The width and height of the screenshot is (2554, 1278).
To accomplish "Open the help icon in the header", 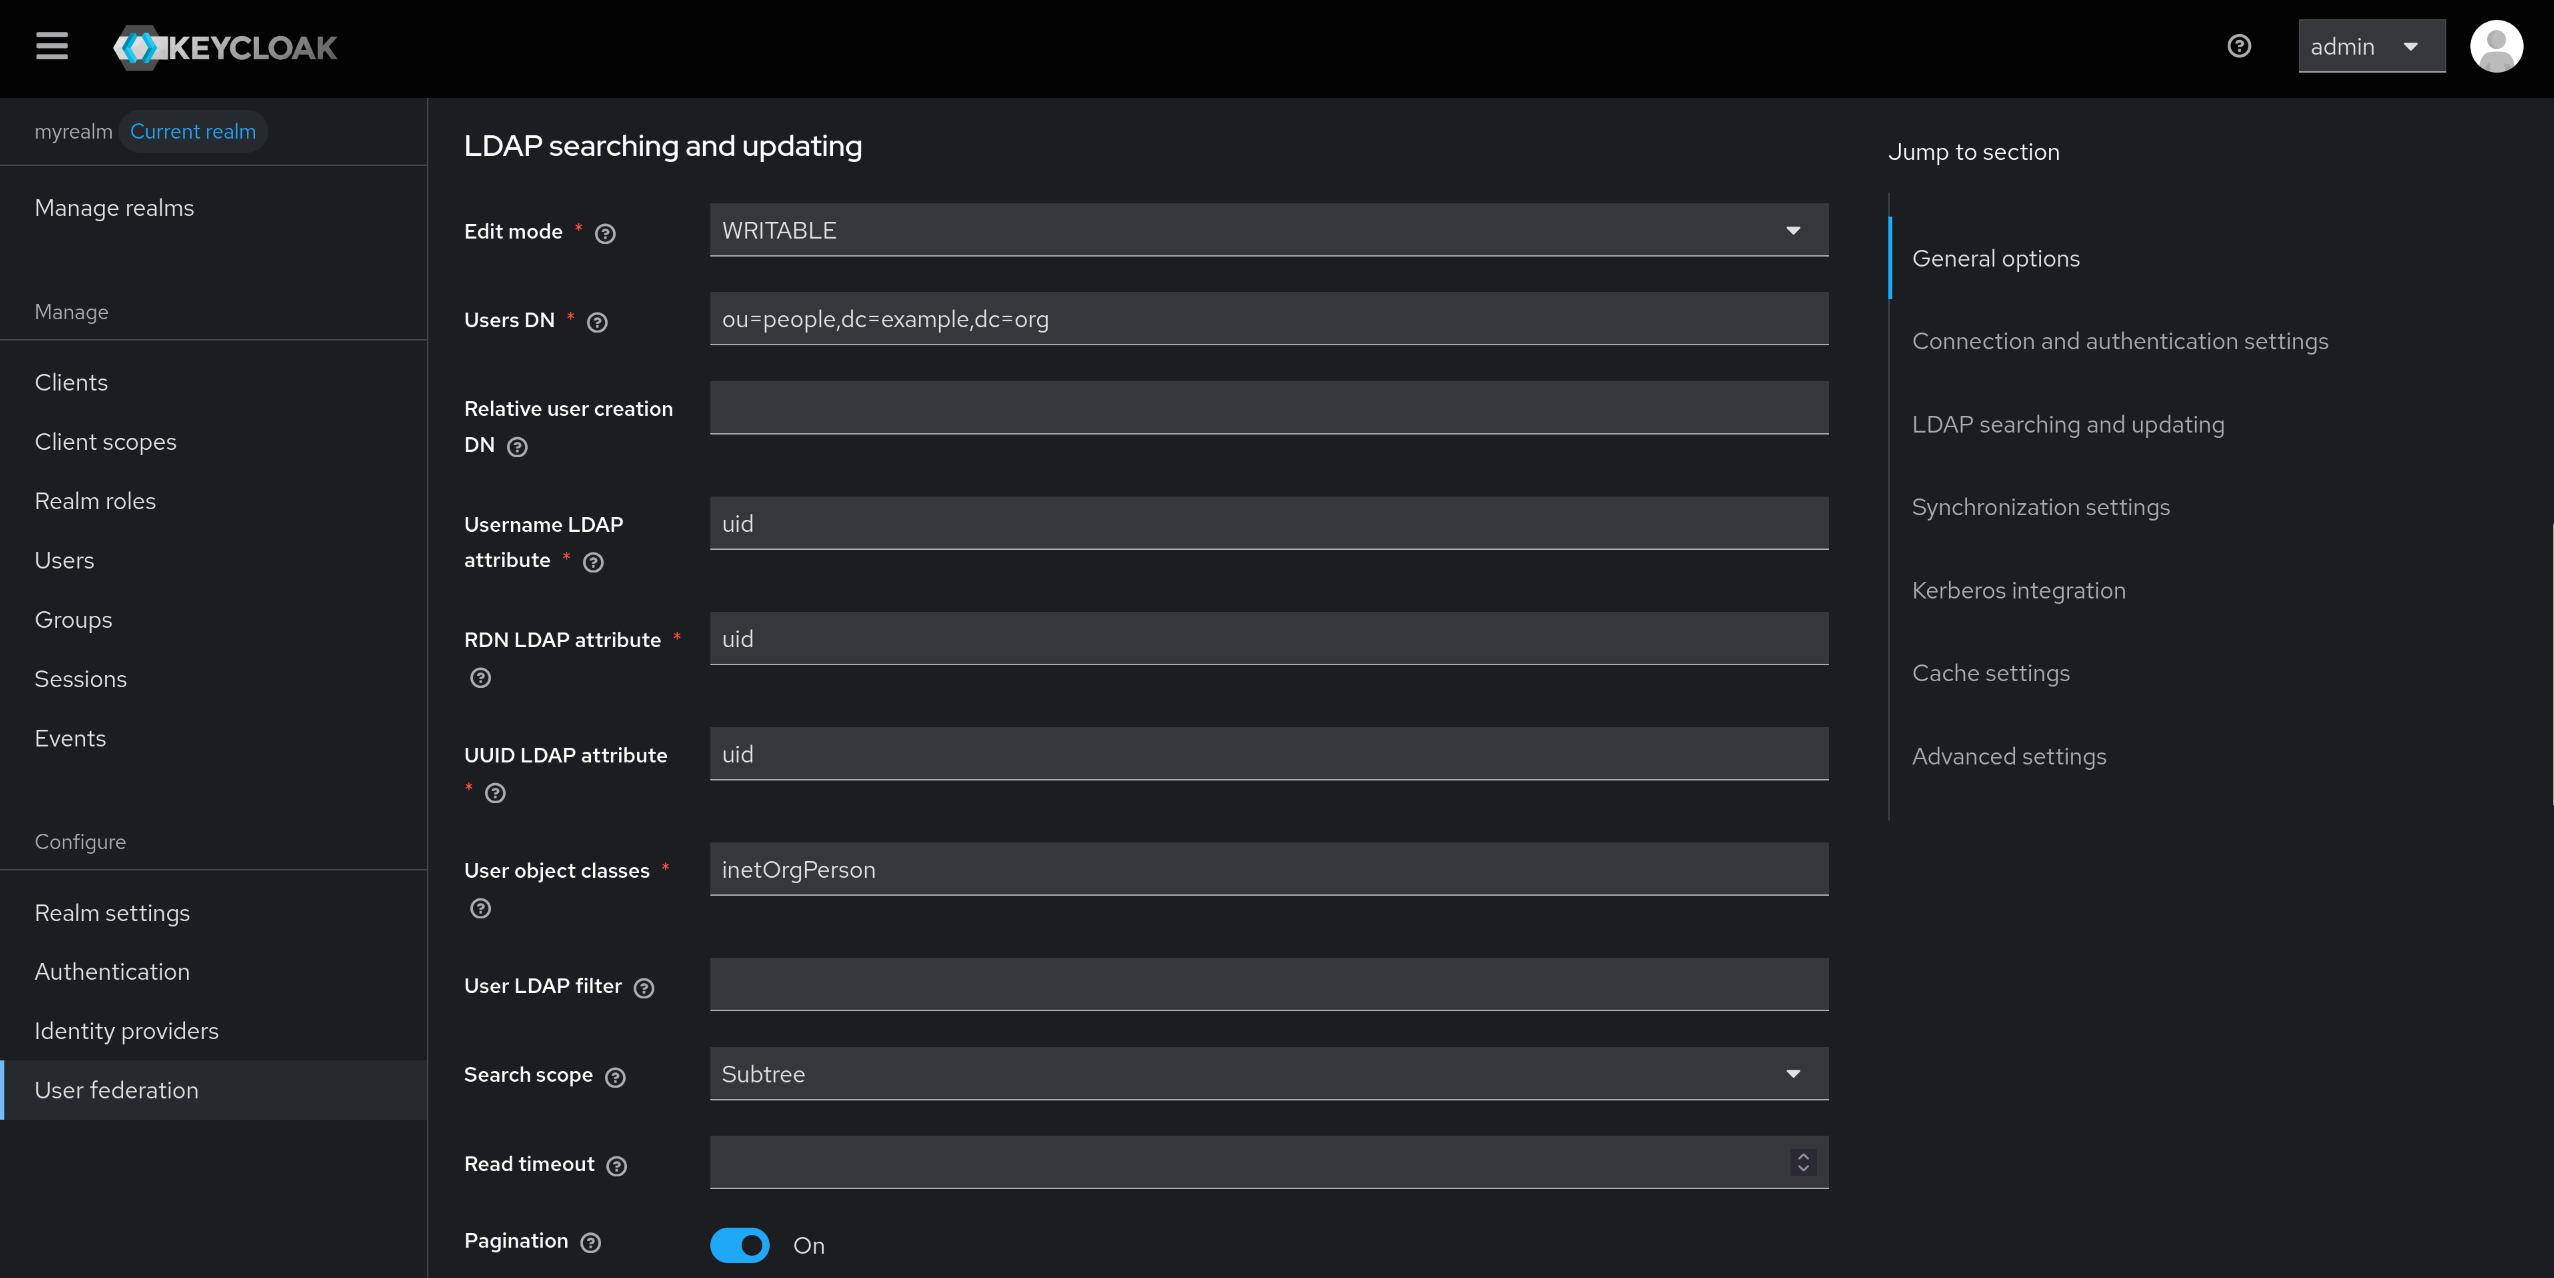I will point(2239,46).
